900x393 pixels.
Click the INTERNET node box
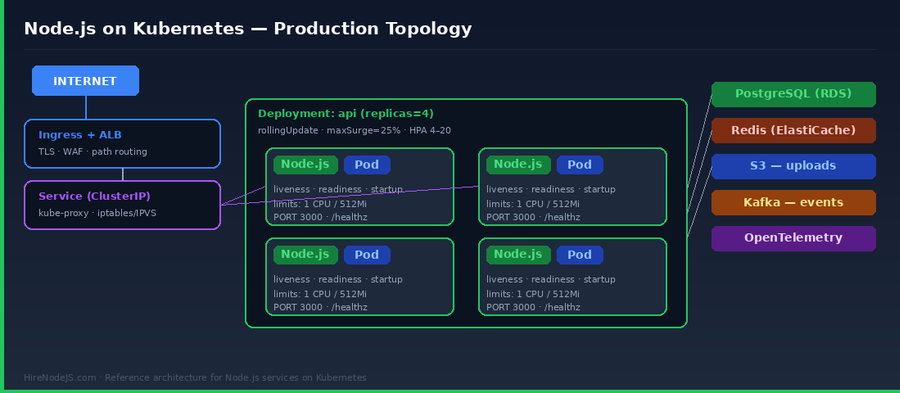[86, 81]
